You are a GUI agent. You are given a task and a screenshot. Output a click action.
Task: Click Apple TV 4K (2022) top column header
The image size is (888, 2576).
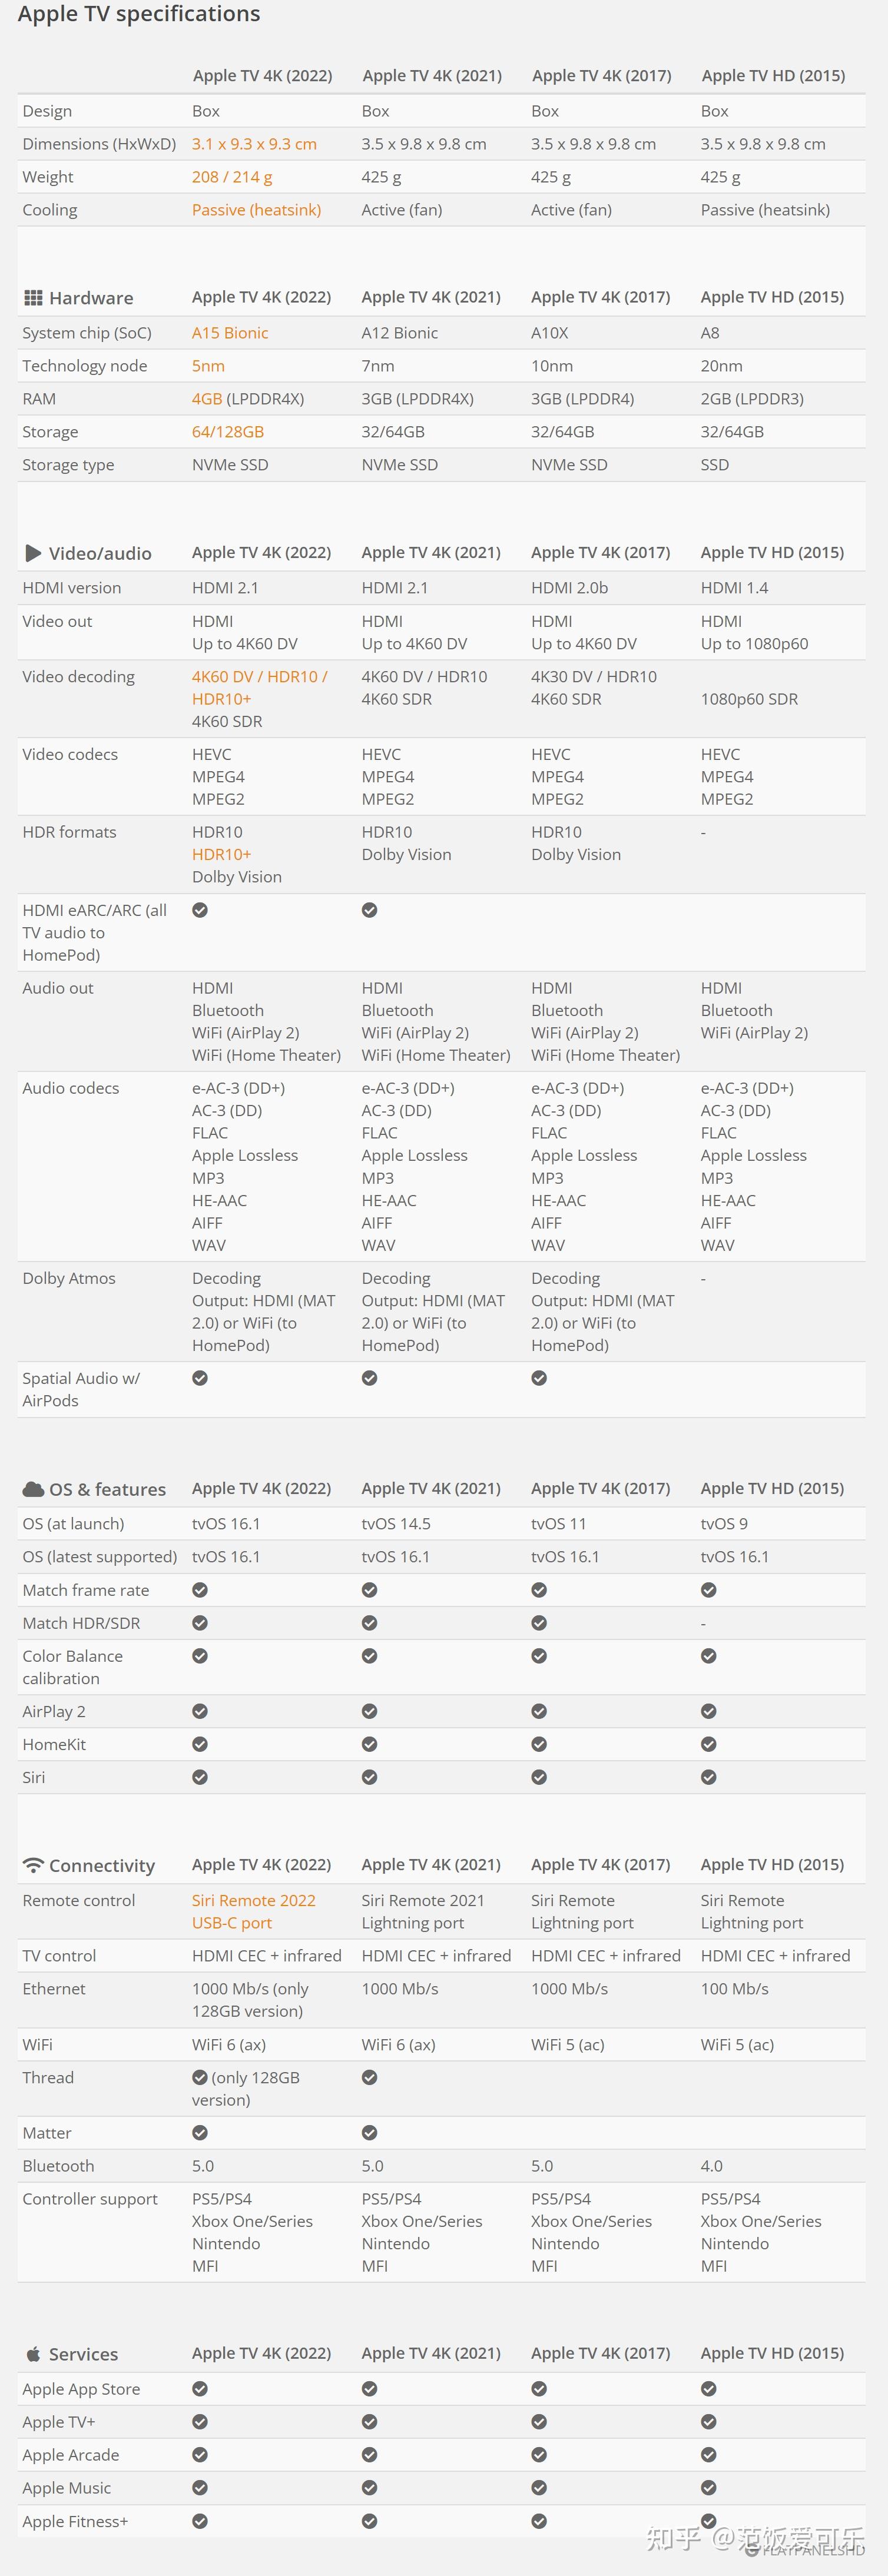262,76
